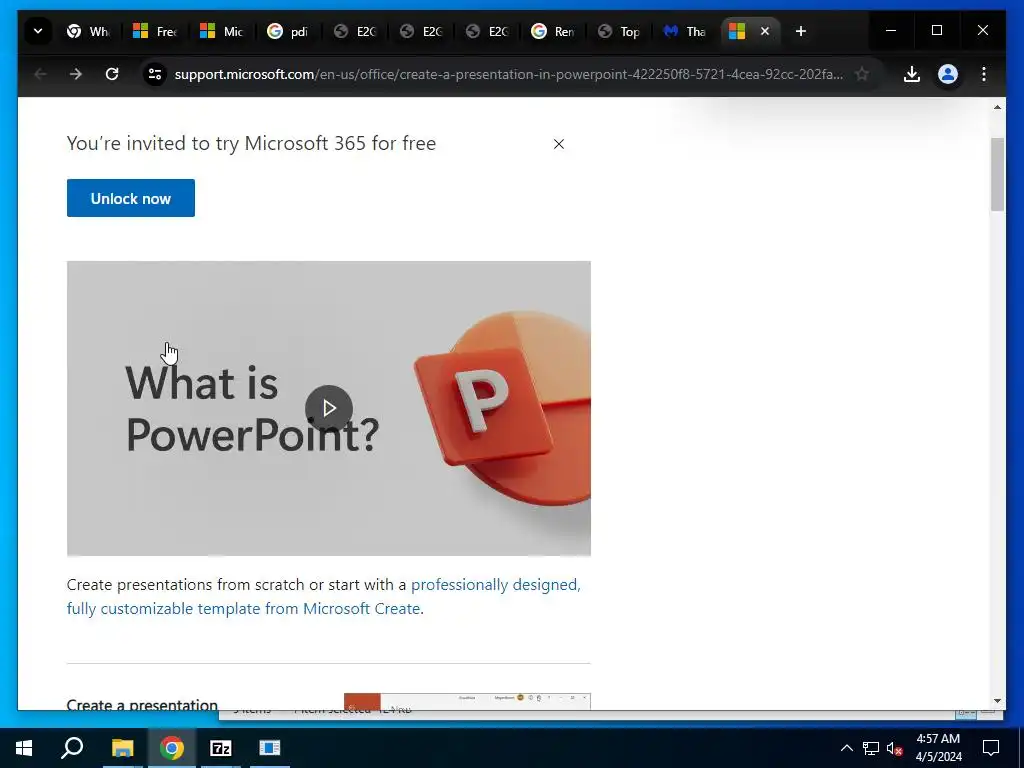This screenshot has height=768, width=1024.
Task: Go back with the arrow button
Action: tap(40, 74)
